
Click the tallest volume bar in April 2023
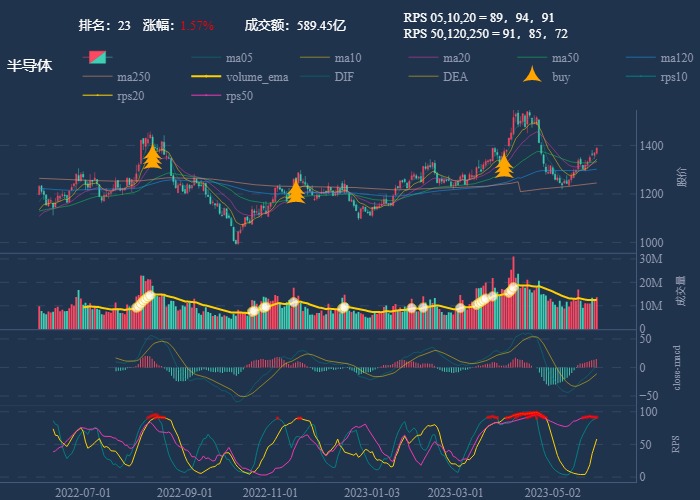pos(513,293)
